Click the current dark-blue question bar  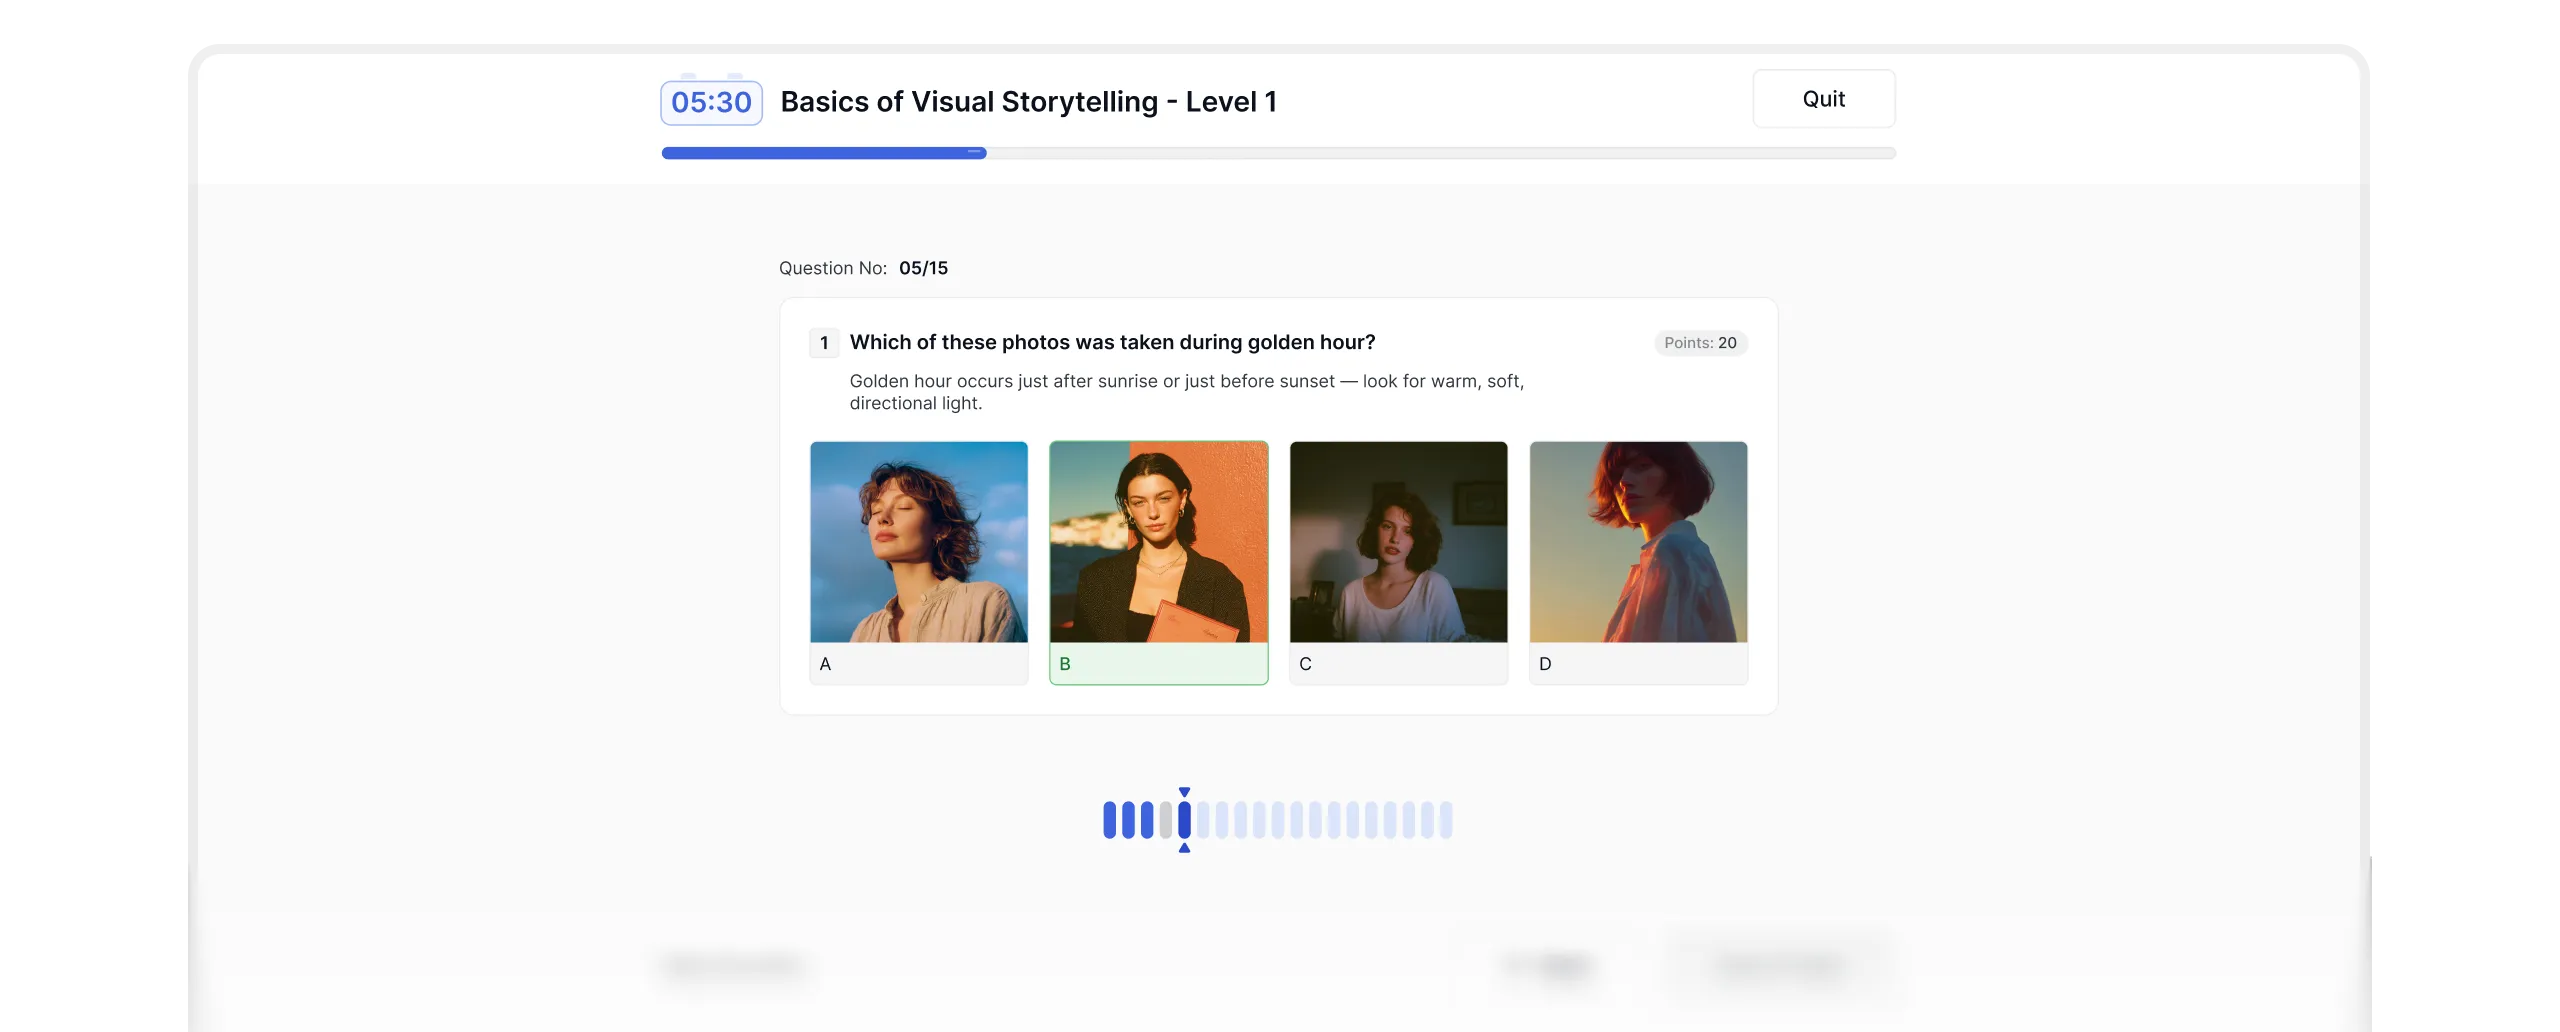pos(1184,820)
